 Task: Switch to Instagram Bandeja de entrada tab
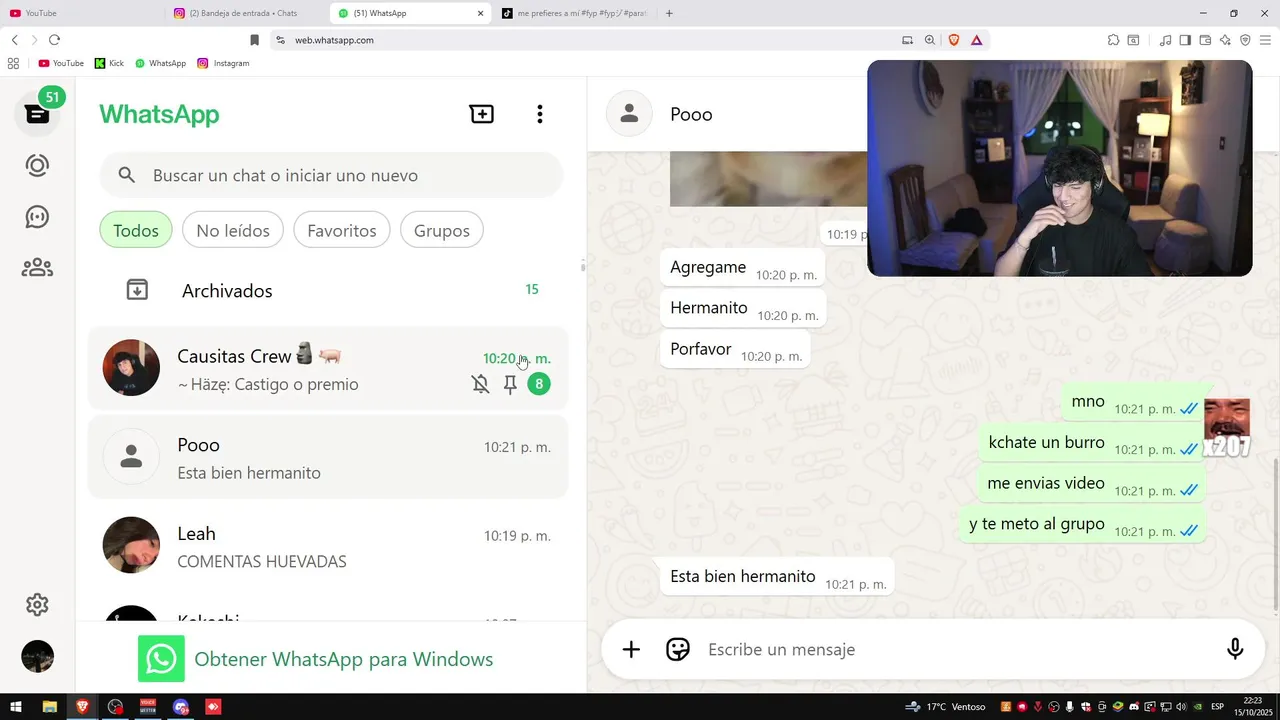pyautogui.click(x=246, y=13)
